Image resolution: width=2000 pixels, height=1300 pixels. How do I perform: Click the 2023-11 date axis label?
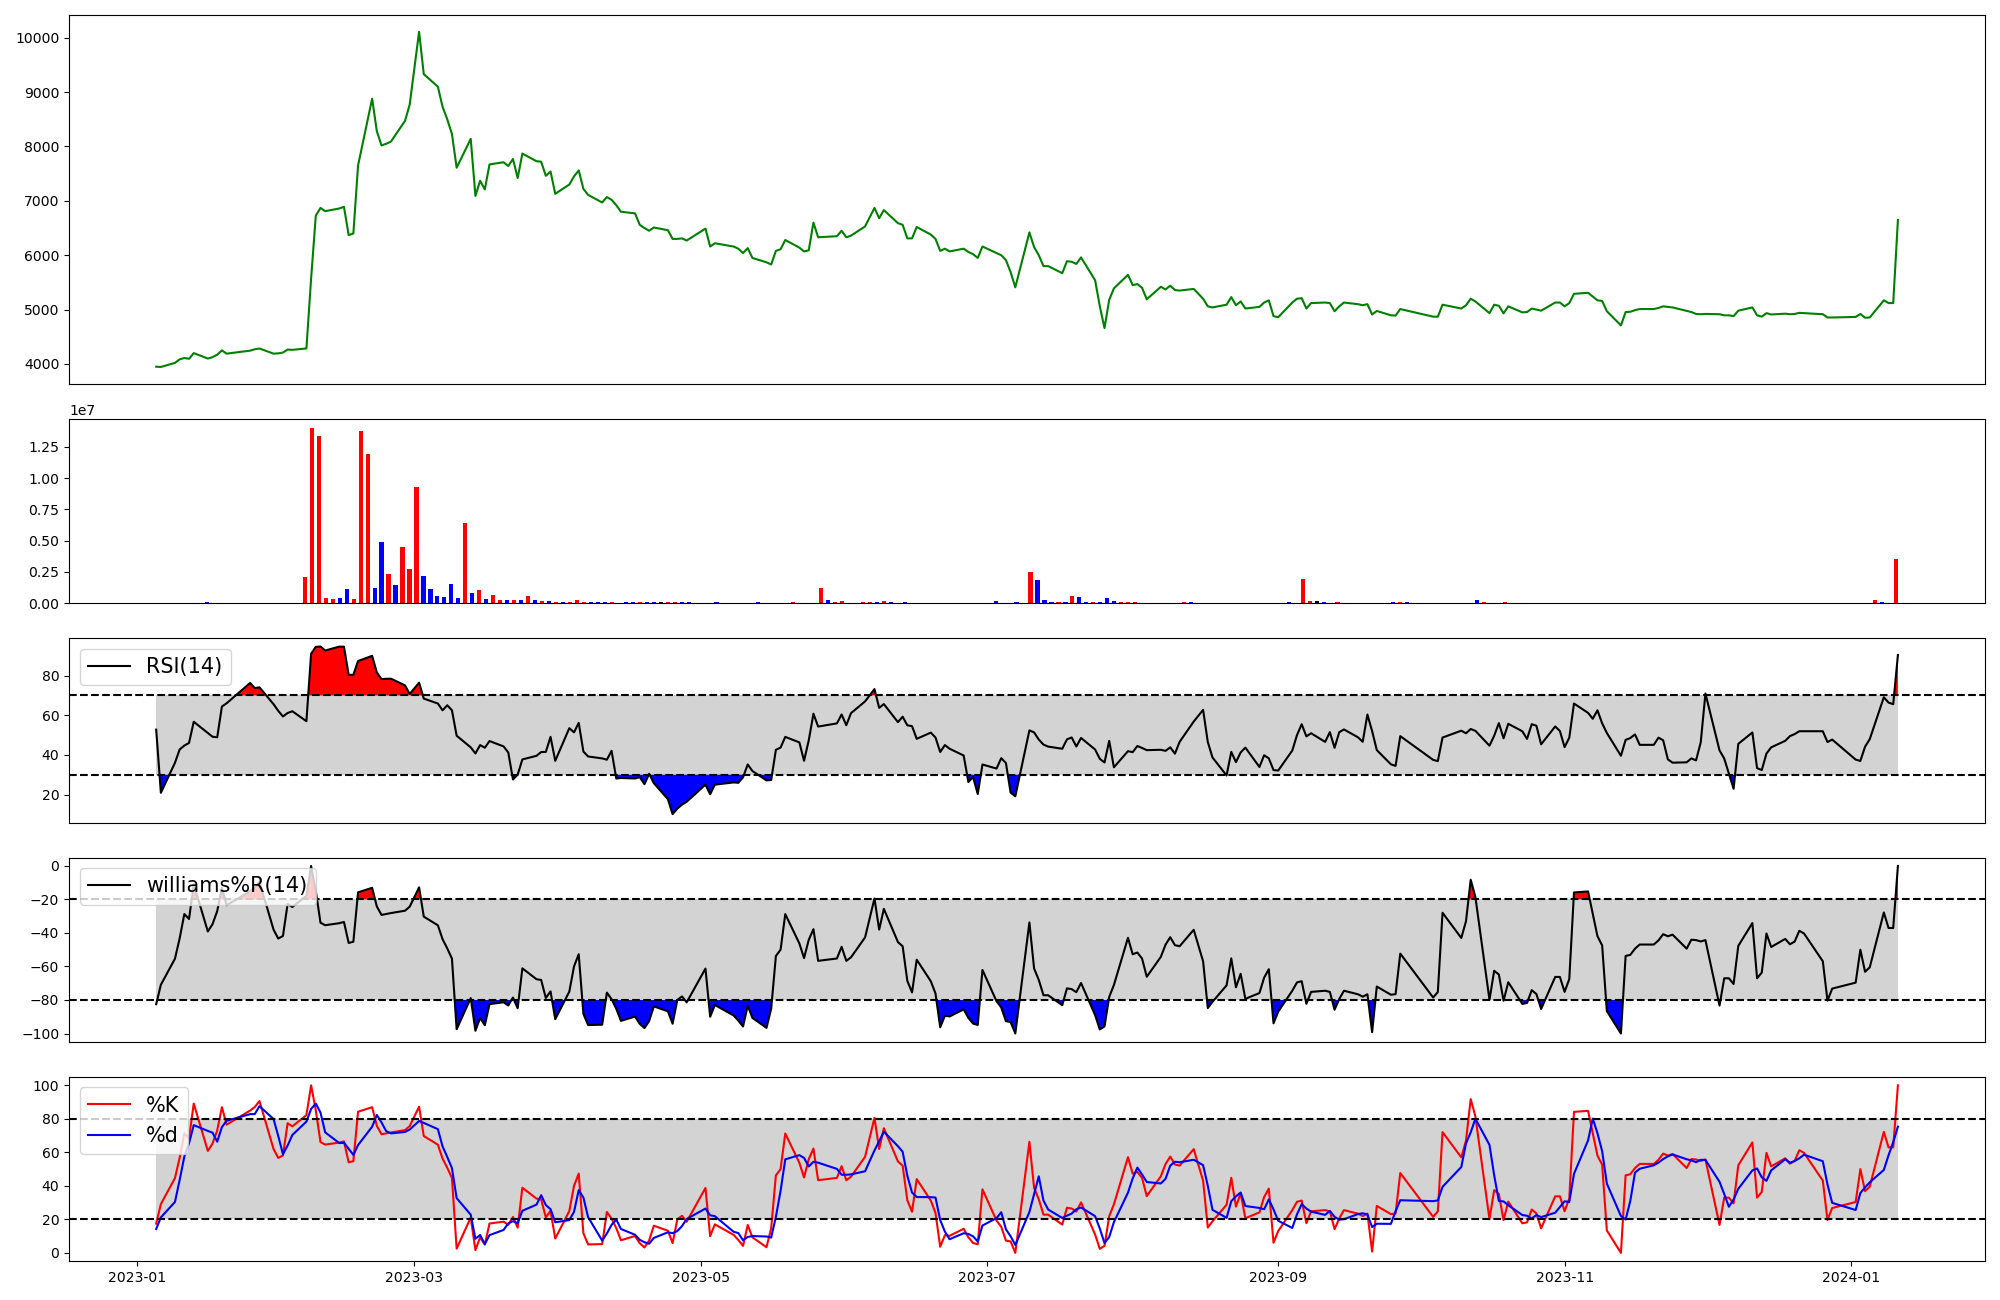click(x=1565, y=1277)
